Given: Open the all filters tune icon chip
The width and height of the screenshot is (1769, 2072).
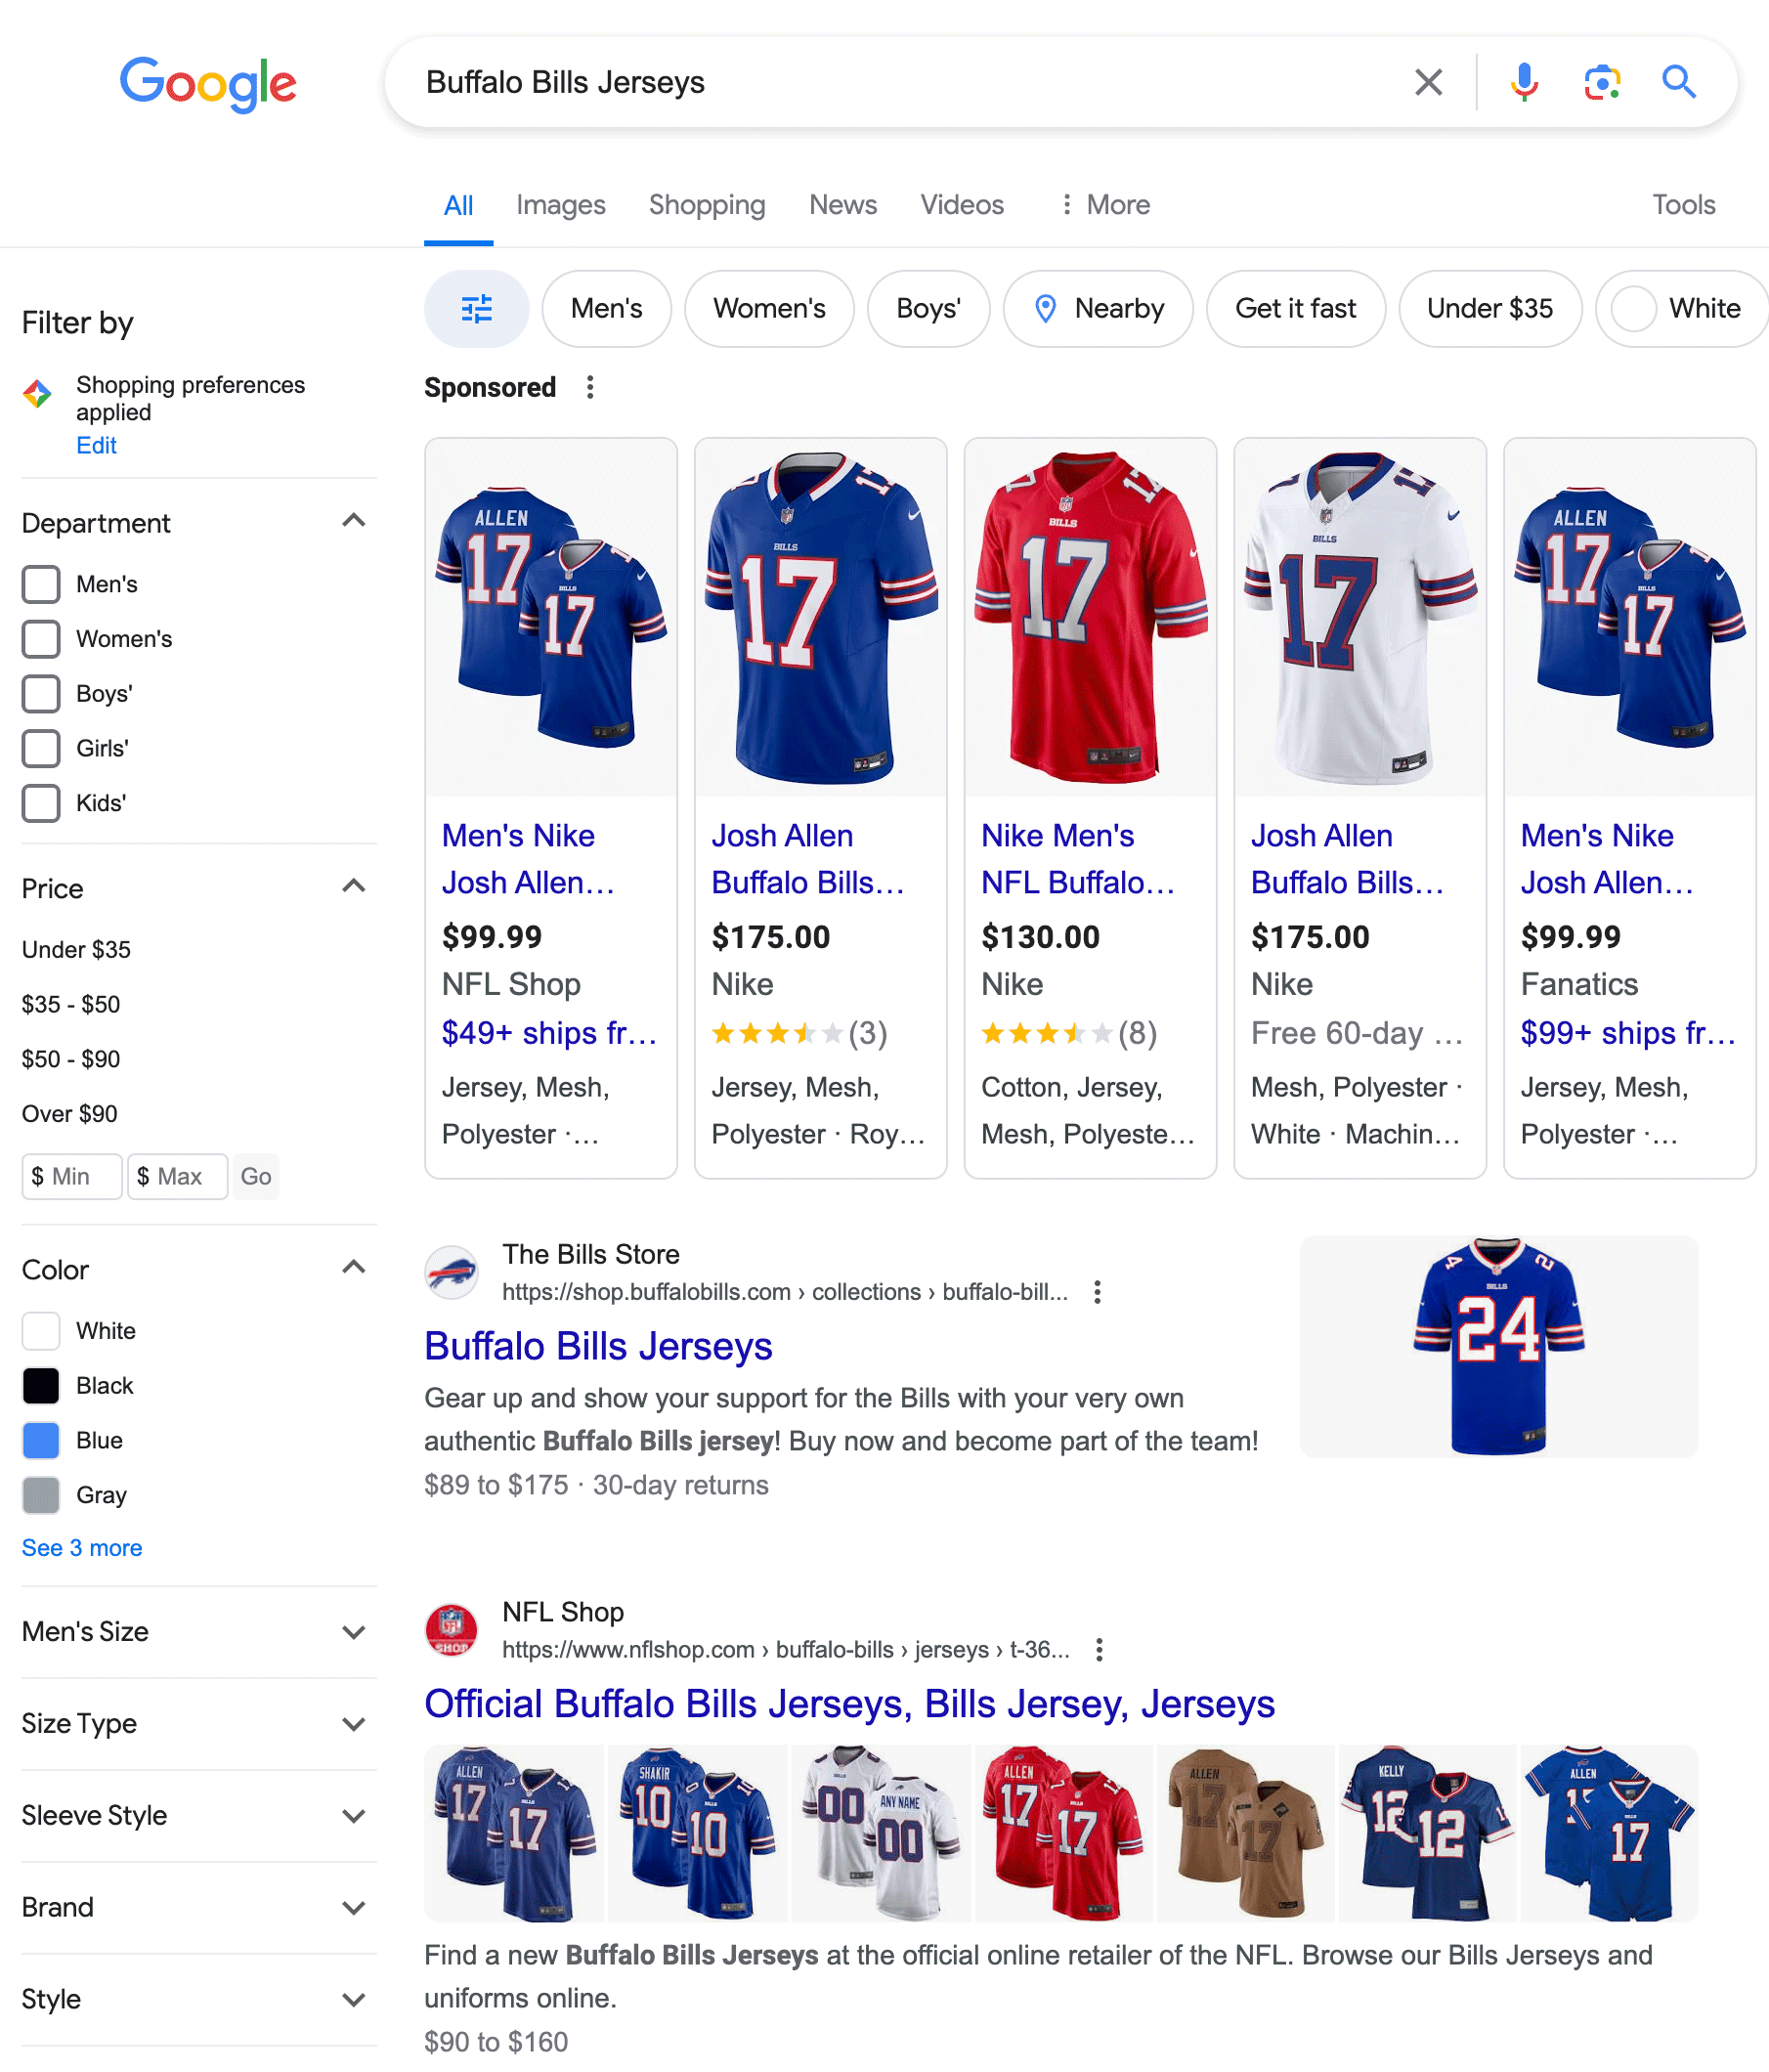Looking at the screenshot, I should coord(476,309).
